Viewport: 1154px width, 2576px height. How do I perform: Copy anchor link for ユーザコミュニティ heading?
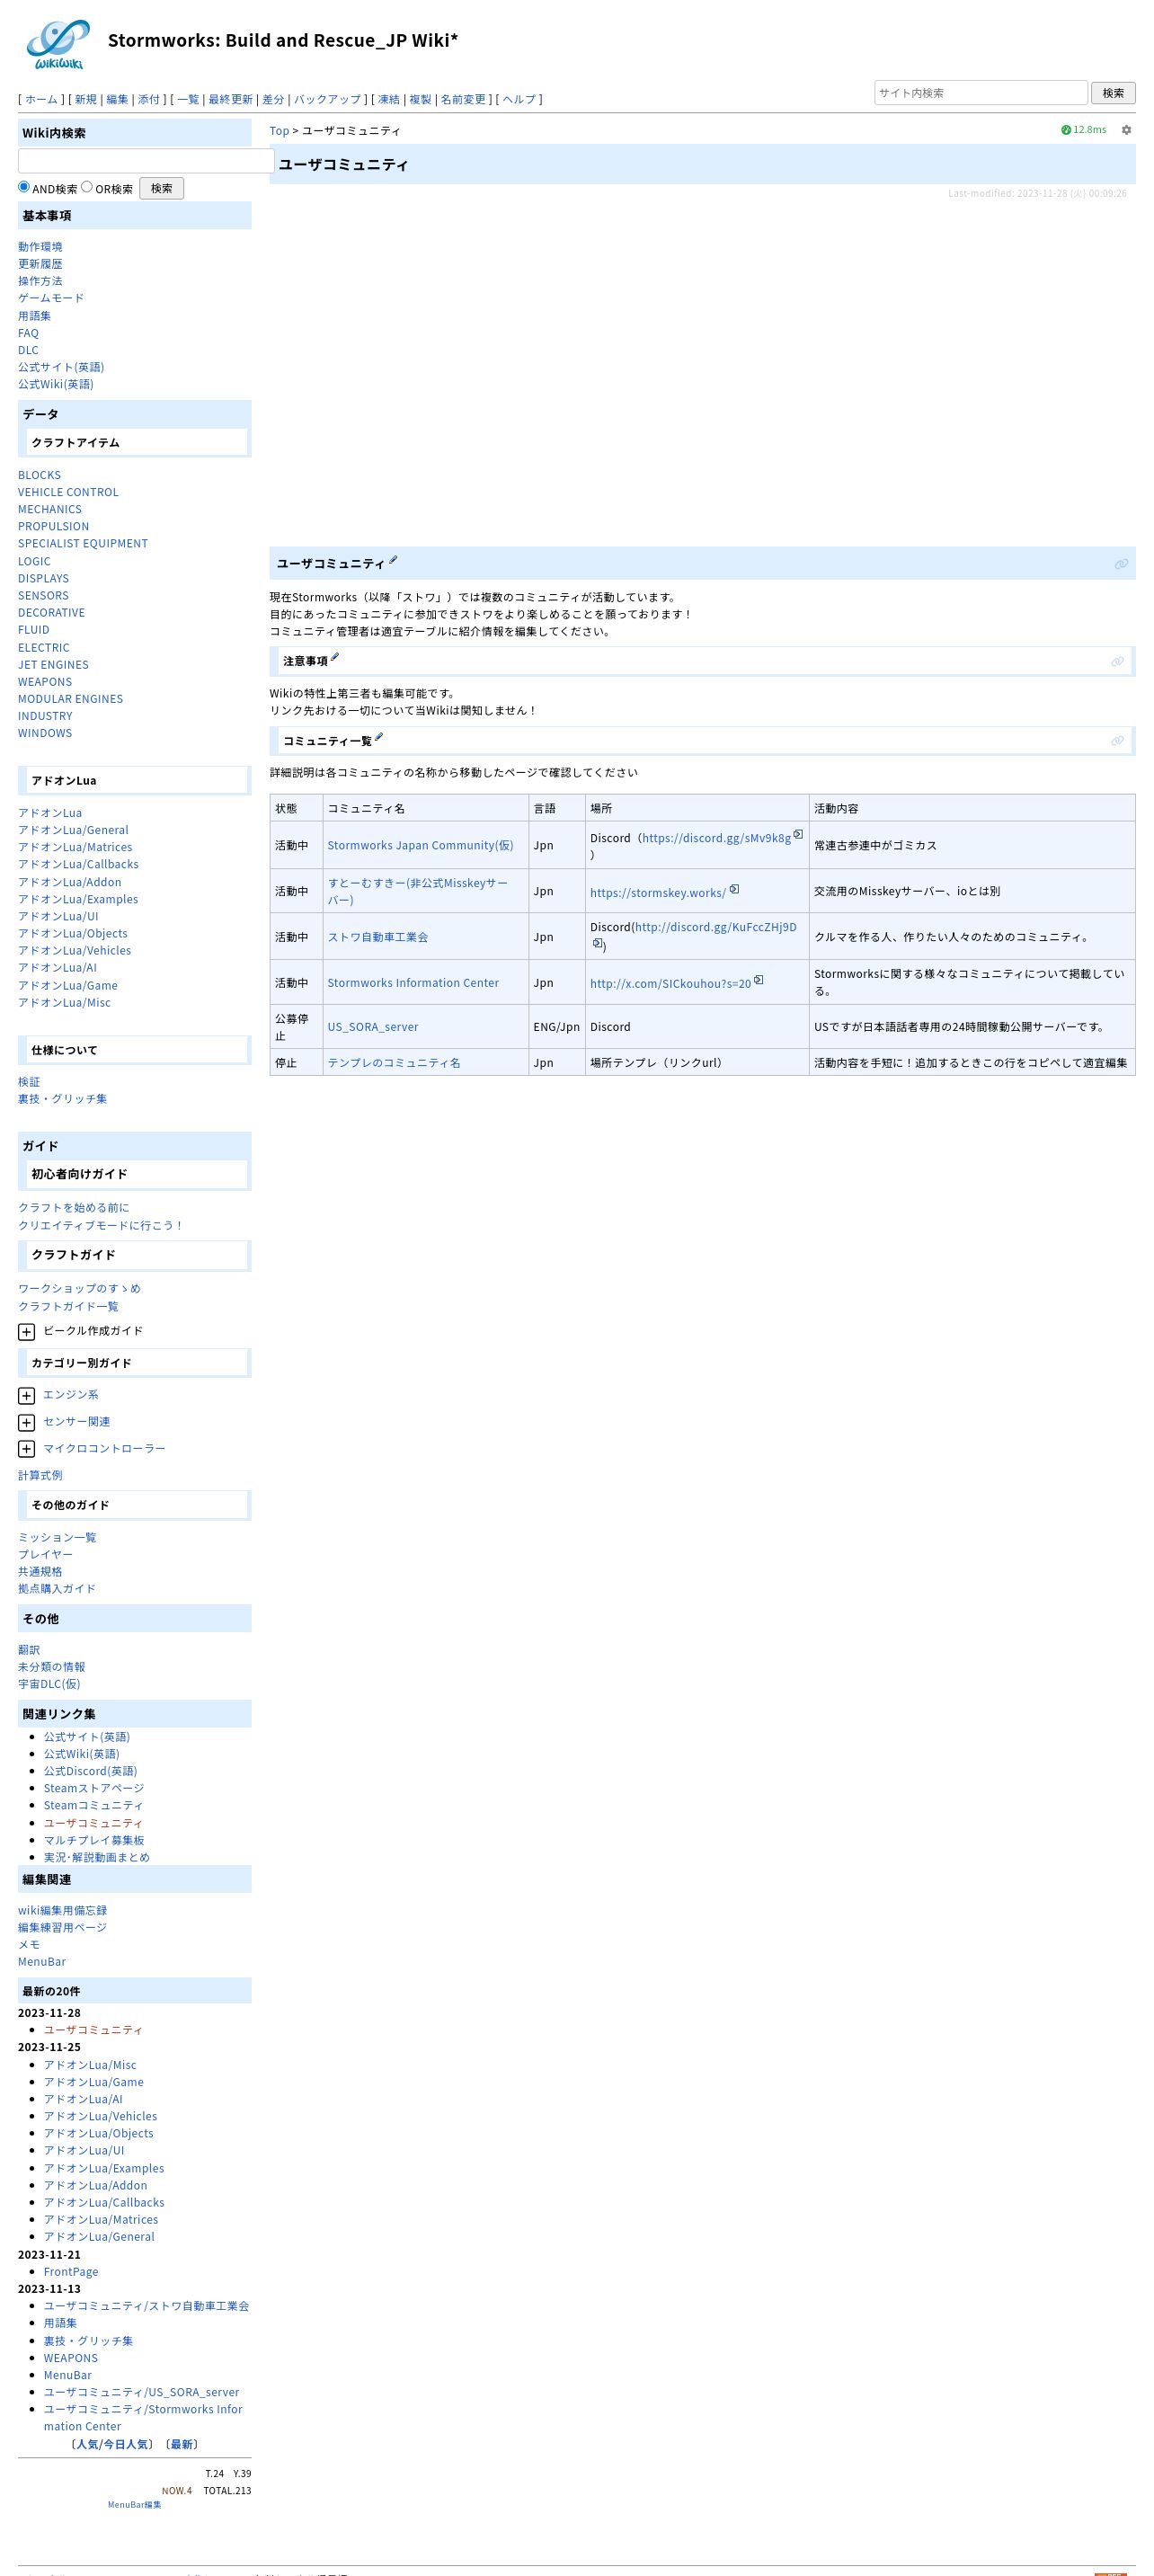click(x=1121, y=564)
